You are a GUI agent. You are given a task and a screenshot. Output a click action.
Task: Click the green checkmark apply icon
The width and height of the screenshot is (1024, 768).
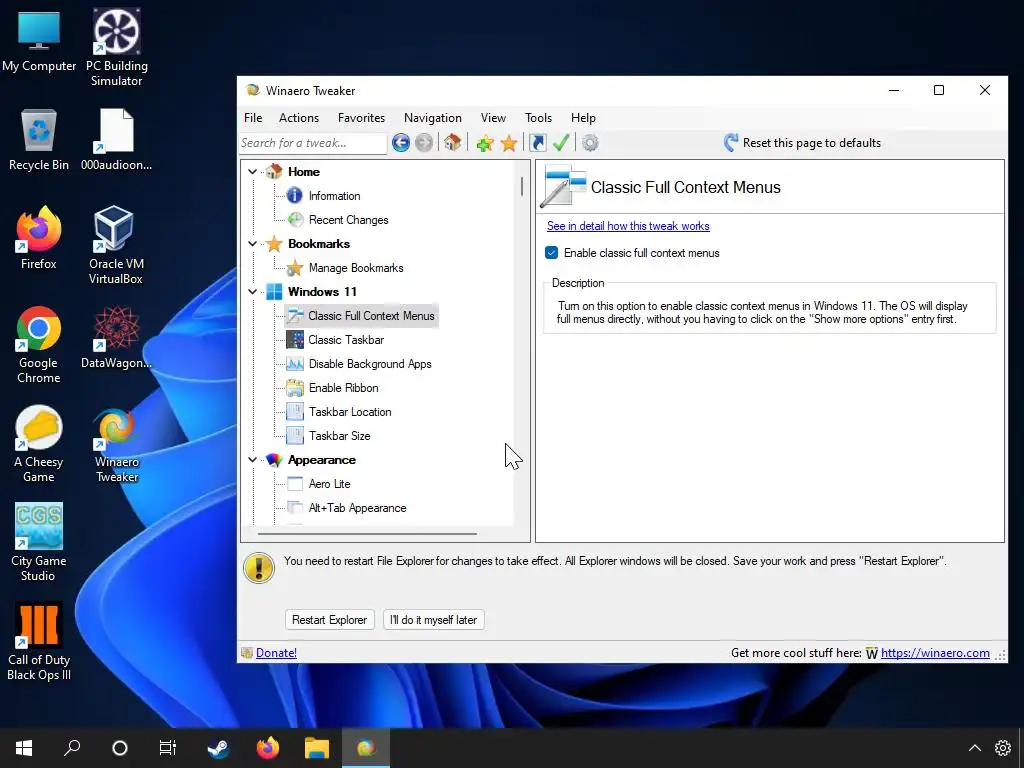coord(561,142)
